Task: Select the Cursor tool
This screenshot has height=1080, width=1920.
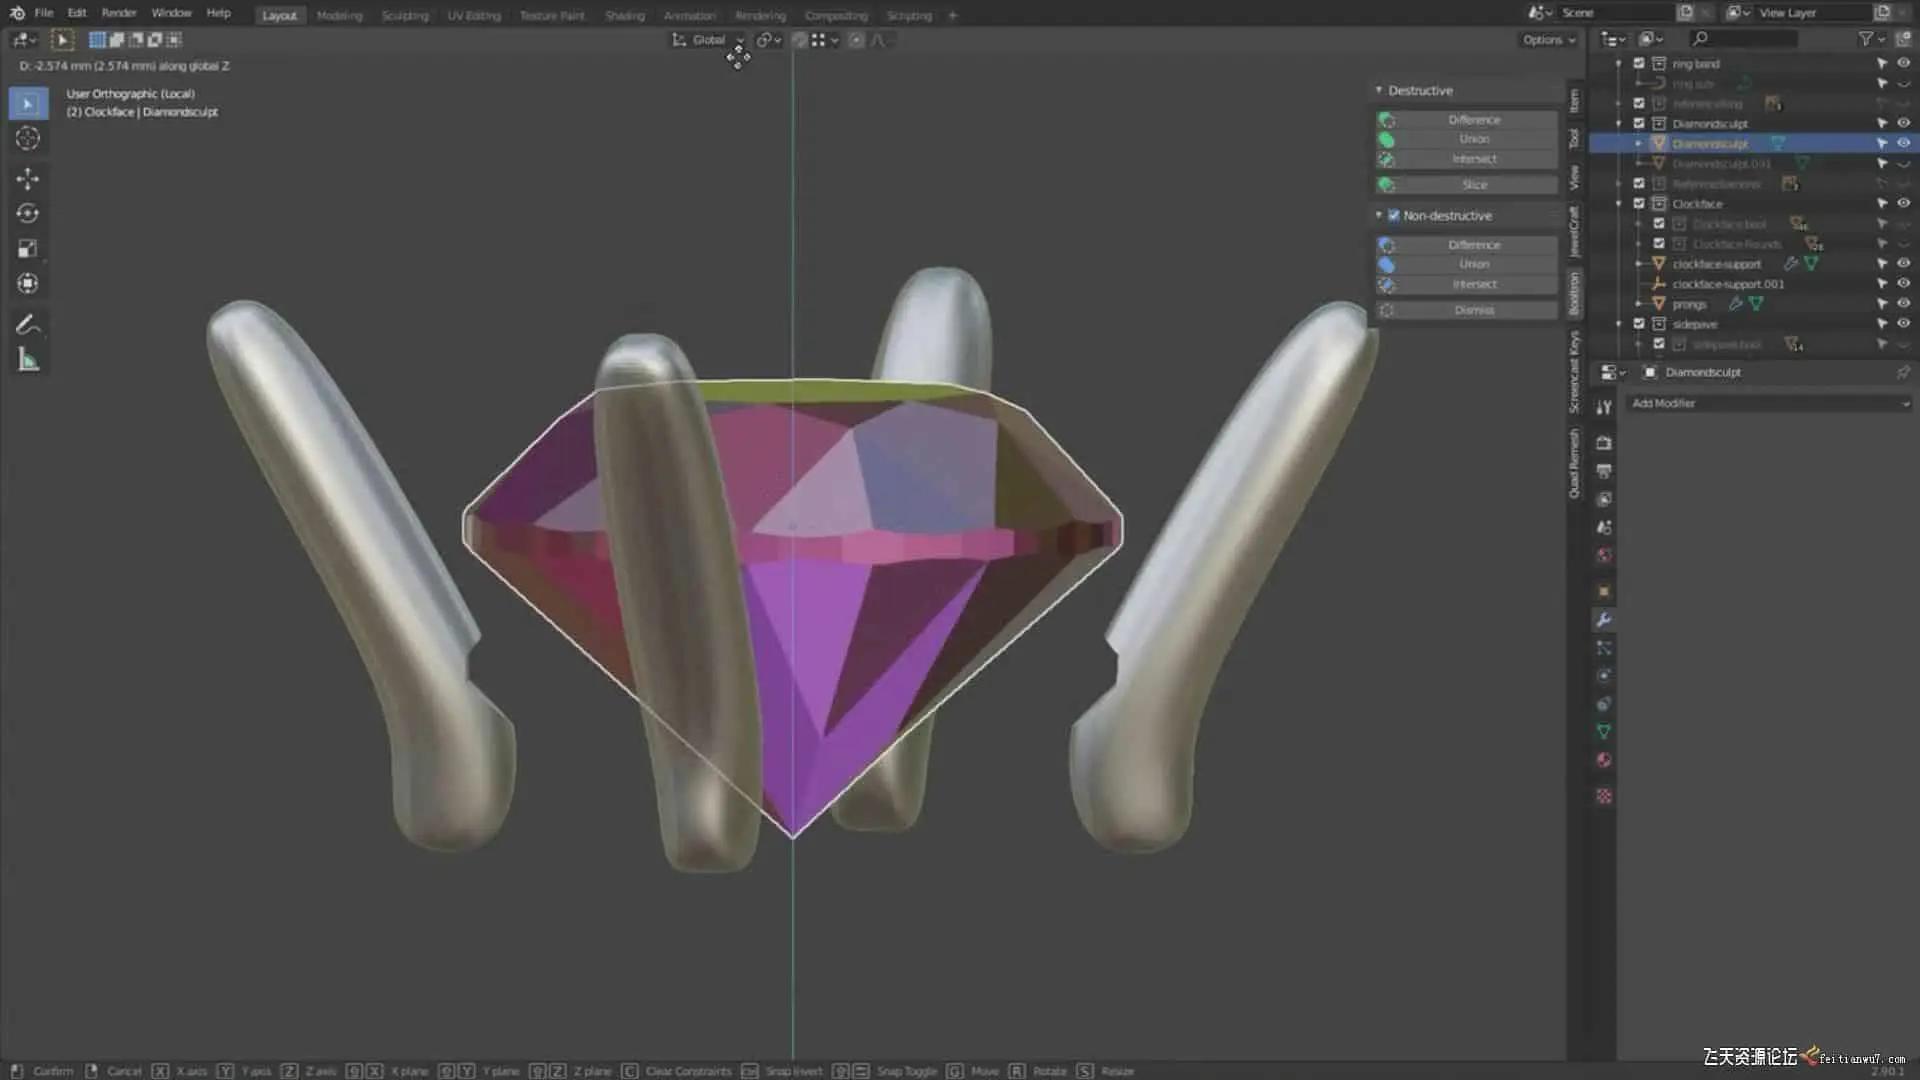Action: (28, 139)
